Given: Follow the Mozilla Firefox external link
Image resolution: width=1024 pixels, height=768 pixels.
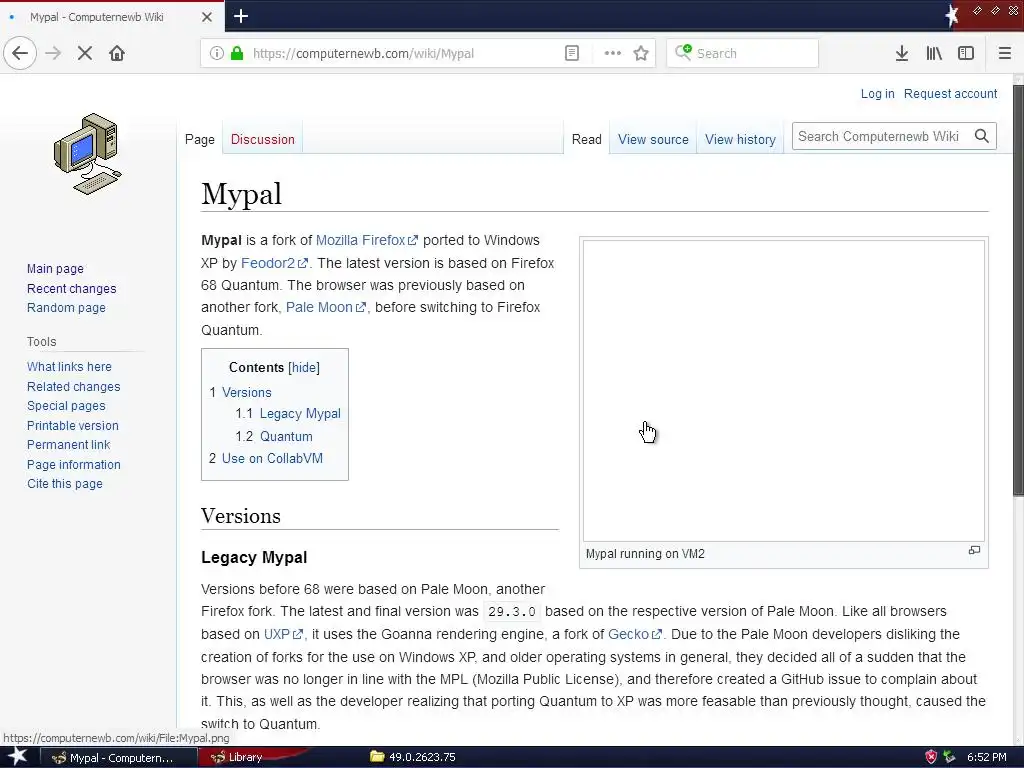Looking at the screenshot, I should [x=366, y=240].
